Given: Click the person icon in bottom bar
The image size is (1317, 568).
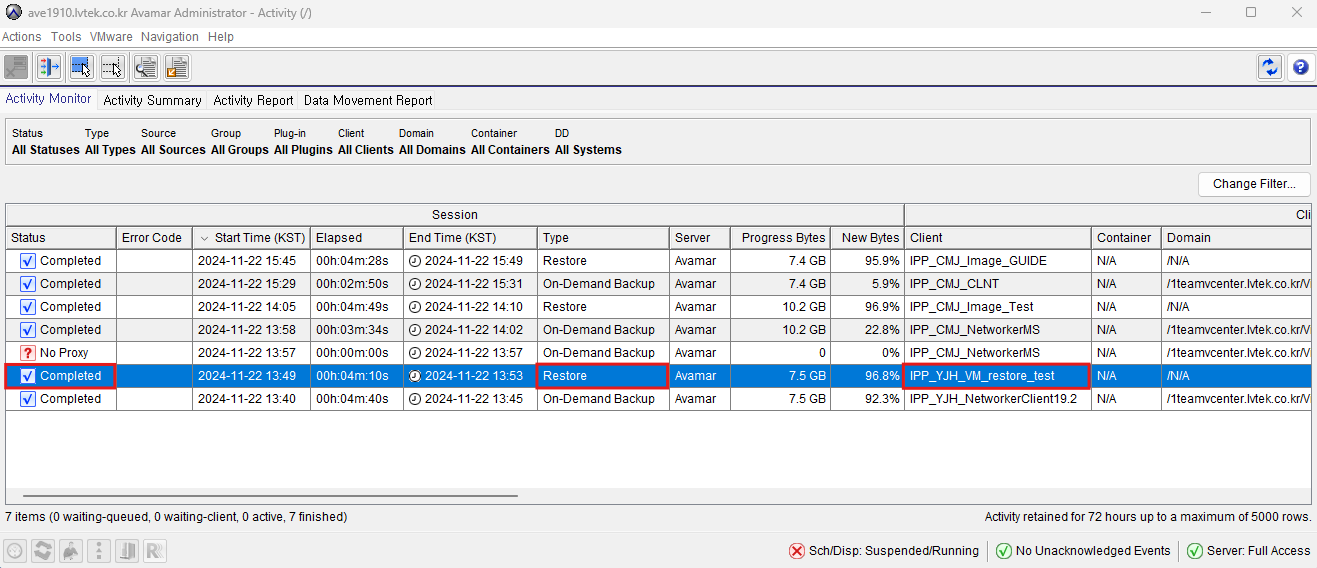Looking at the screenshot, I should coord(71,551).
